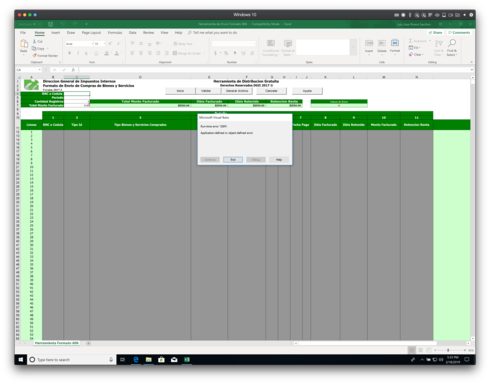Toggle underline formatting

[x=86, y=53]
